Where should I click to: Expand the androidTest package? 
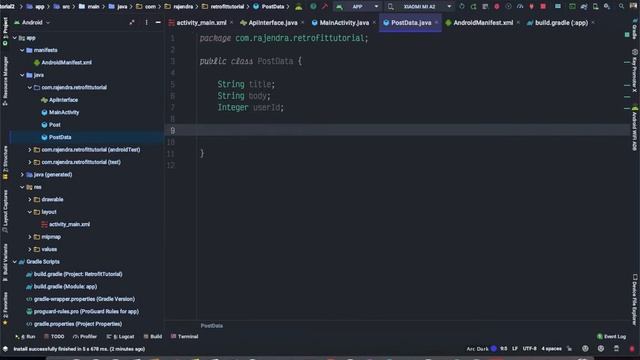(x=29, y=150)
